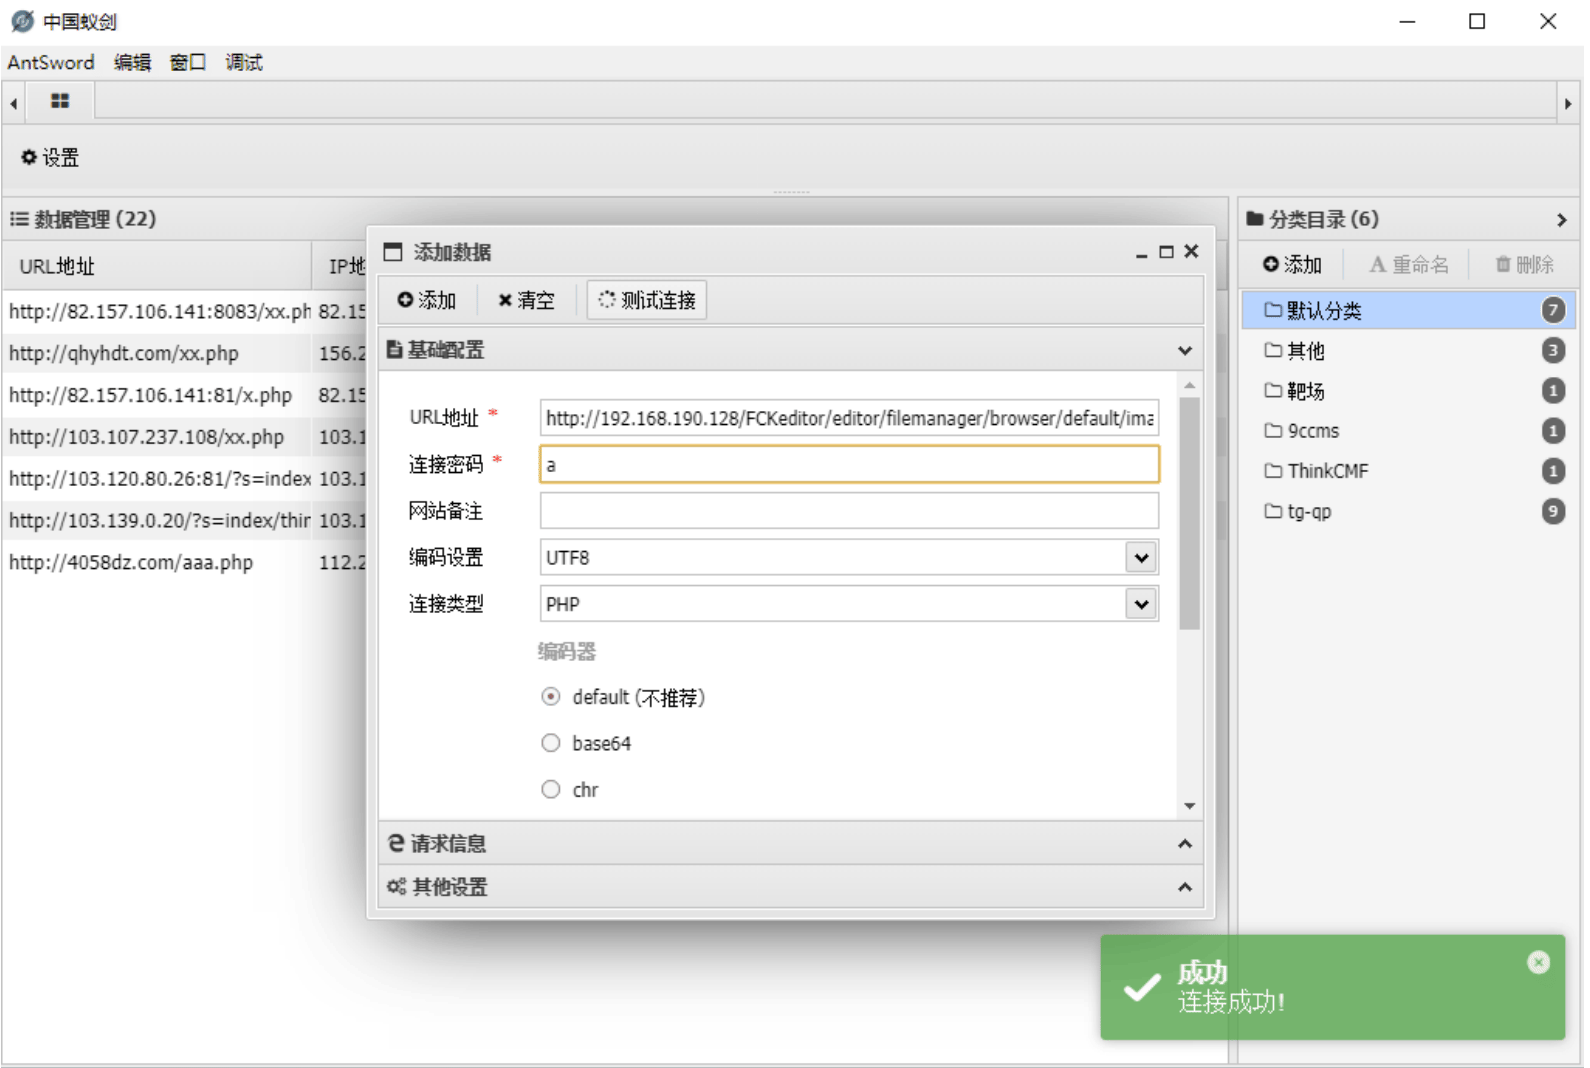Select the 靶场 folder
The image size is (1590, 1068).
tap(1409, 390)
